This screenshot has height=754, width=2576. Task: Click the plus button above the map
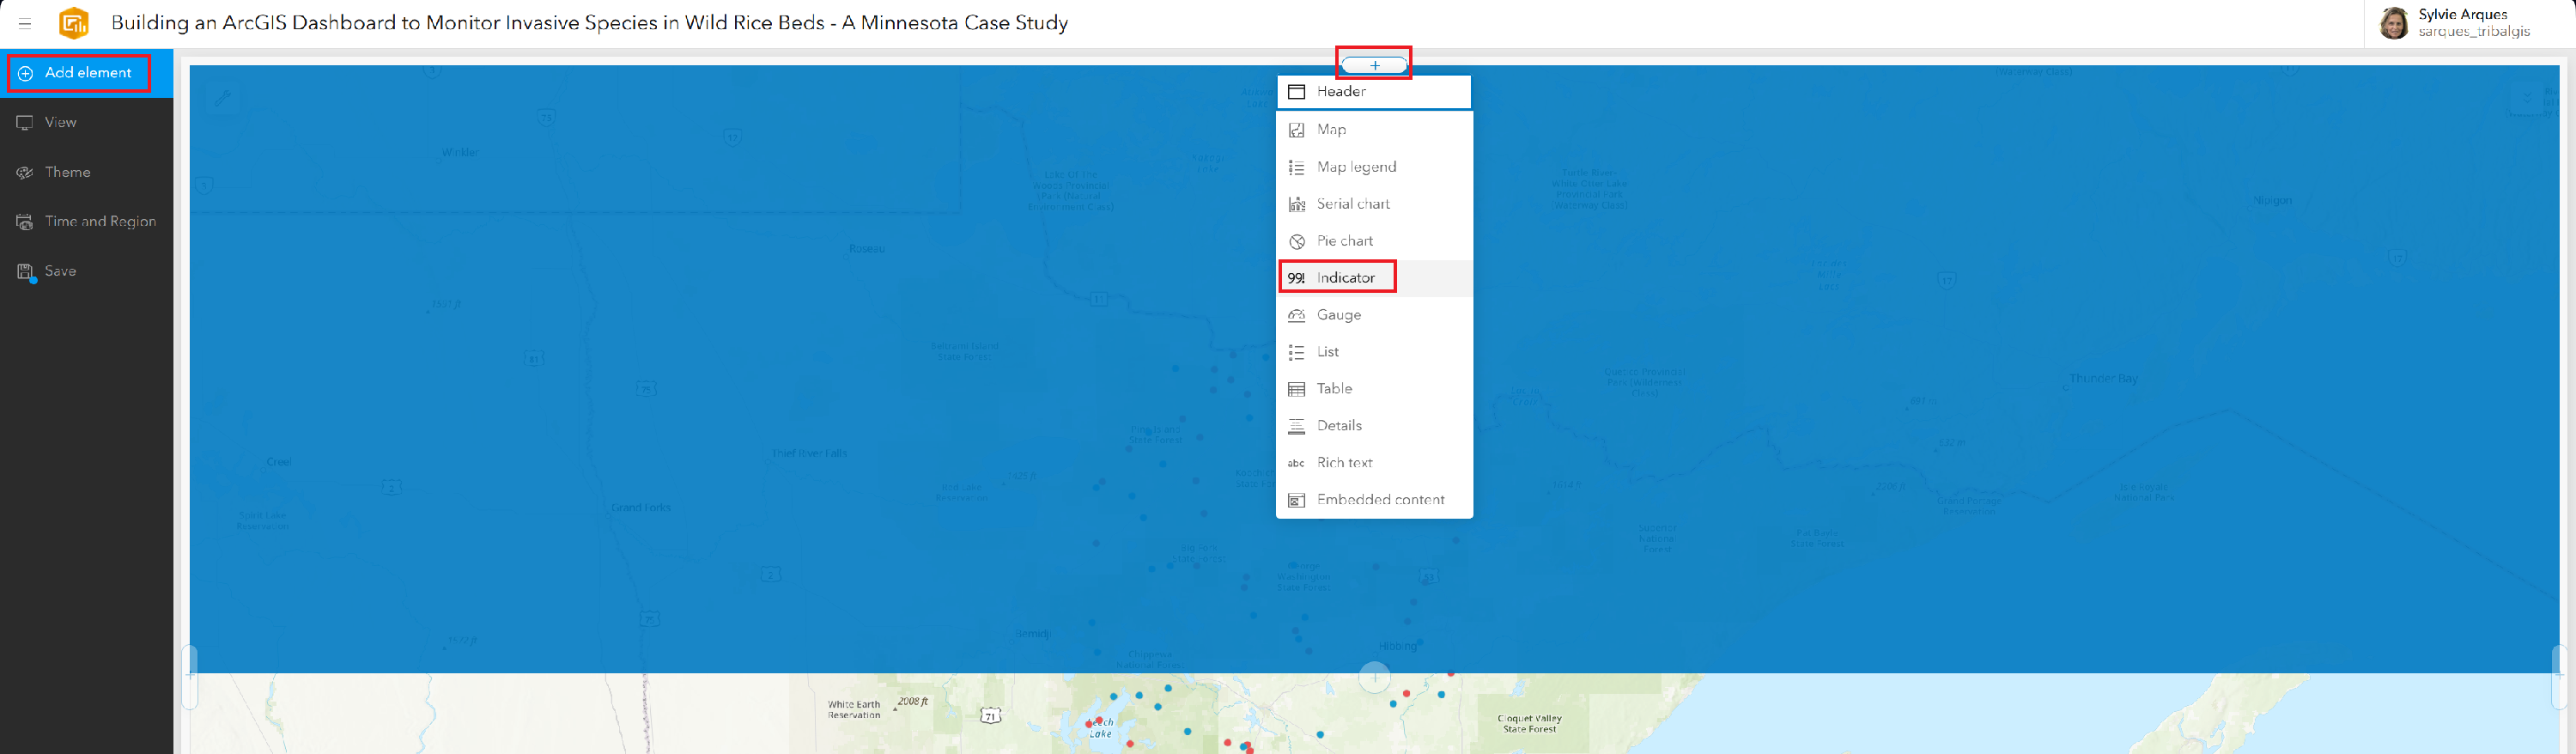tap(1374, 65)
